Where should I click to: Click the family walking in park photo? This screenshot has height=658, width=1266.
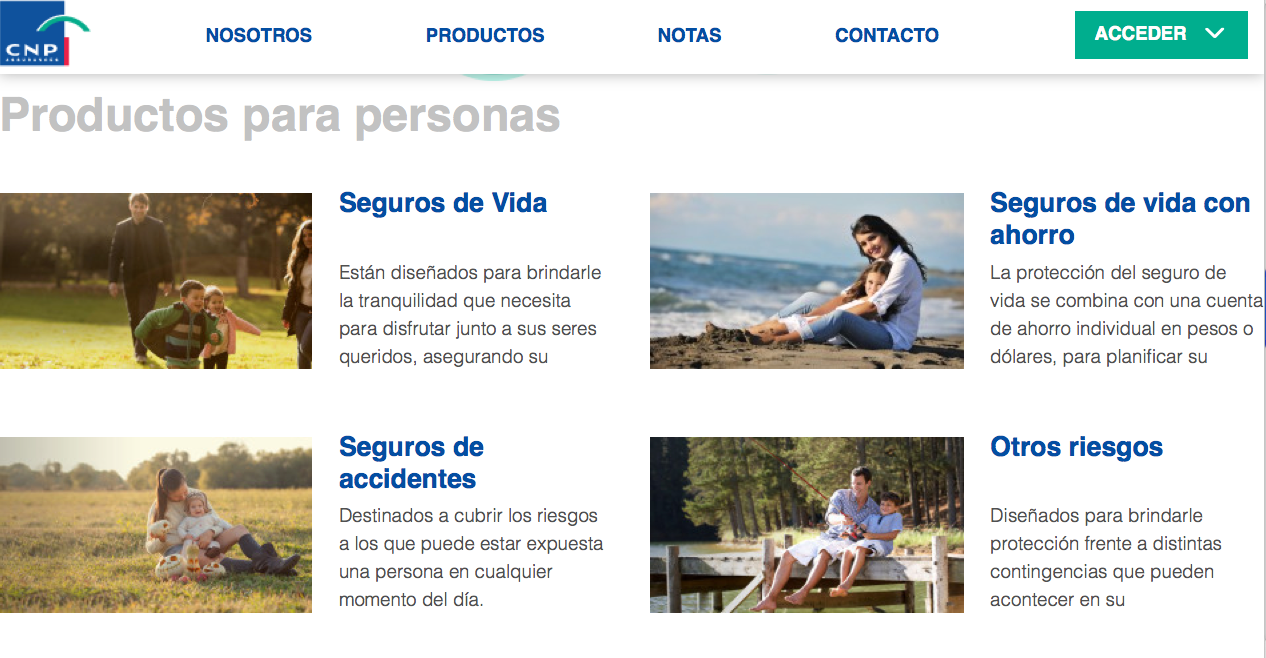click(156, 281)
